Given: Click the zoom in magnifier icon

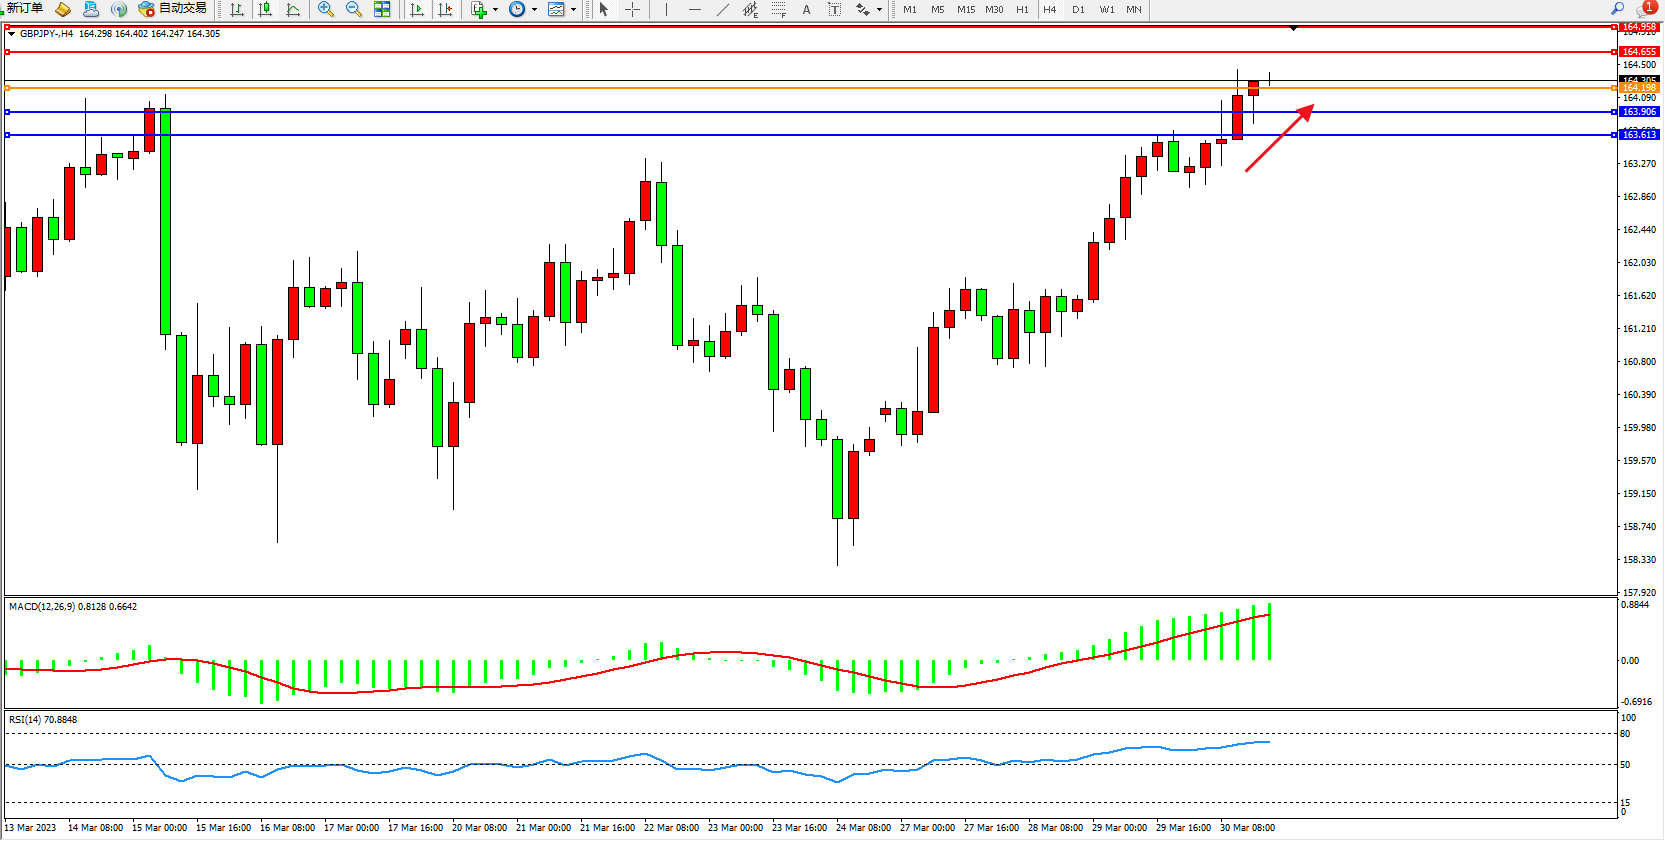Looking at the screenshot, I should point(326,10).
